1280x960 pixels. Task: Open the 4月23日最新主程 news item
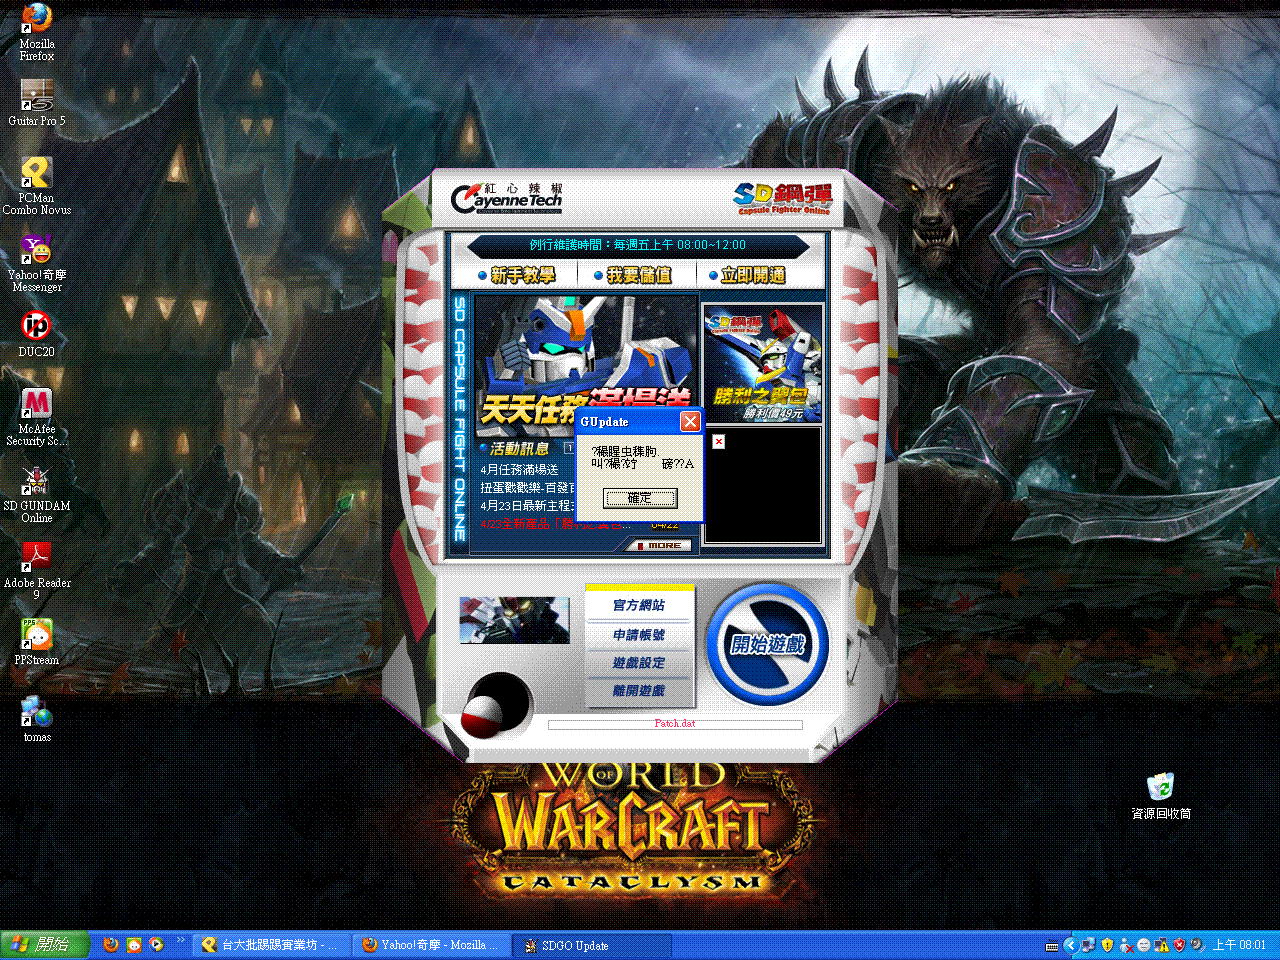(526, 506)
